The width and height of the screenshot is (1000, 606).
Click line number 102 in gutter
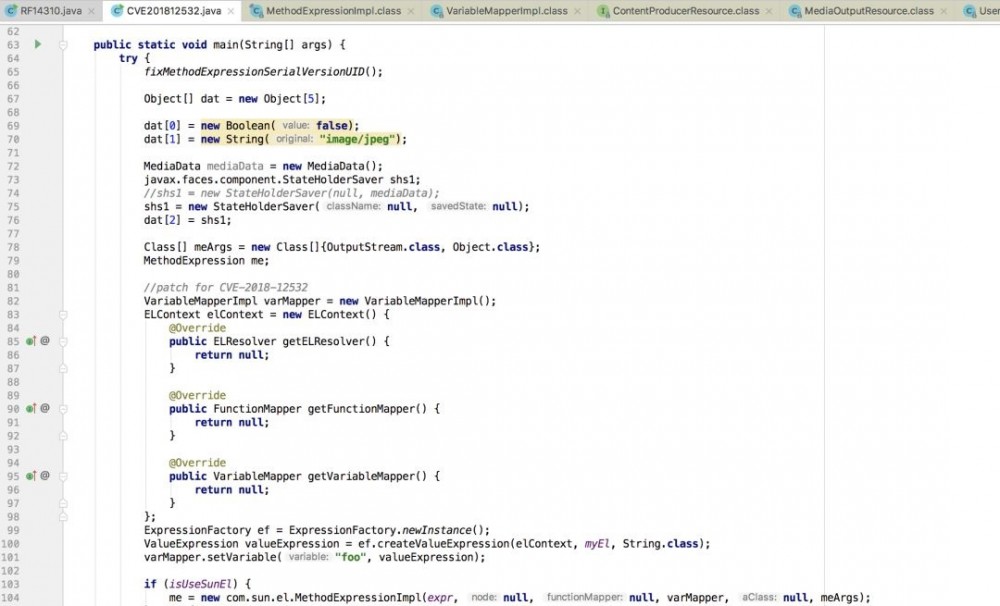11,571
